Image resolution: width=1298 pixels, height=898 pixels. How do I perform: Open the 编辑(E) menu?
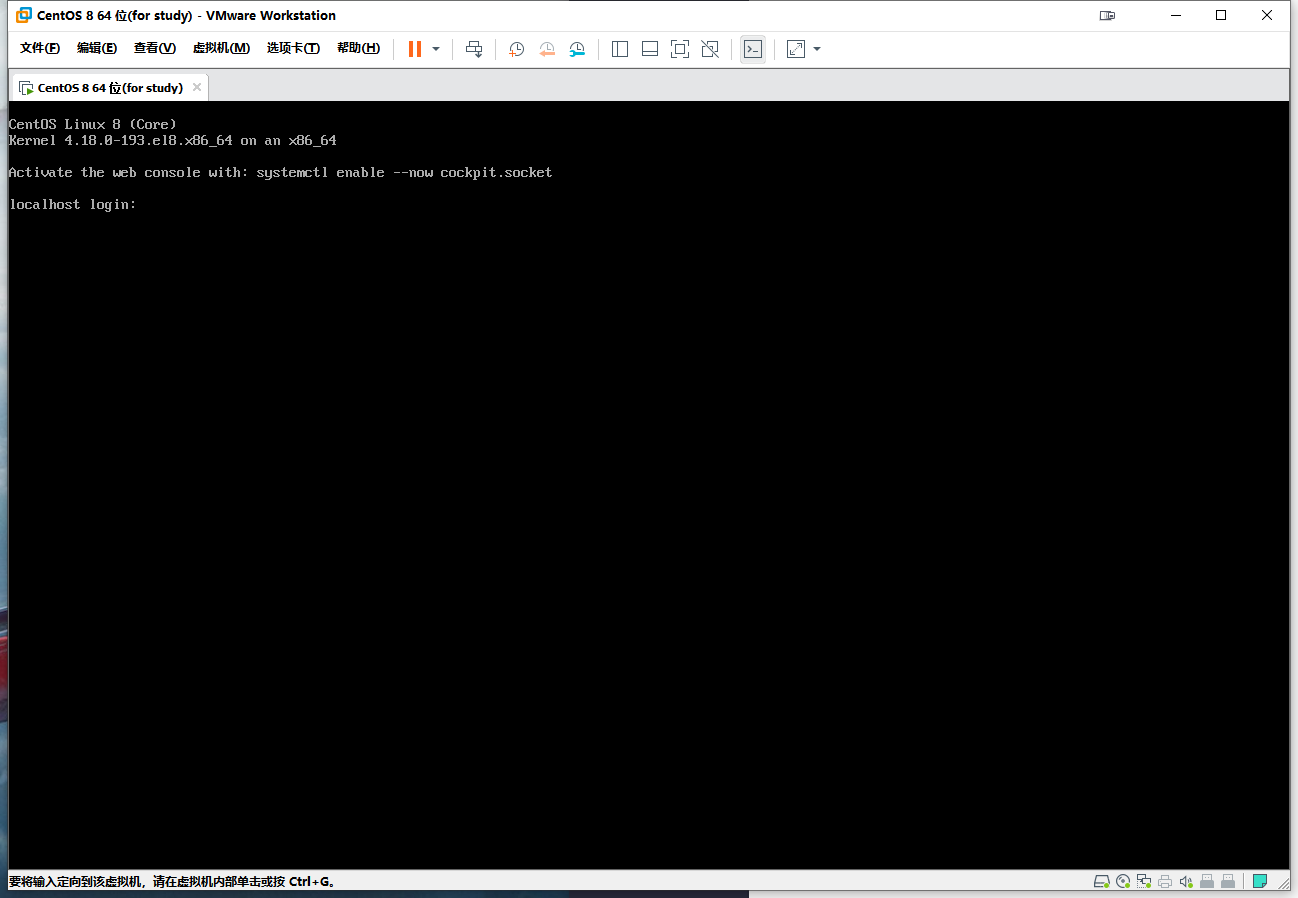[x=97, y=48]
